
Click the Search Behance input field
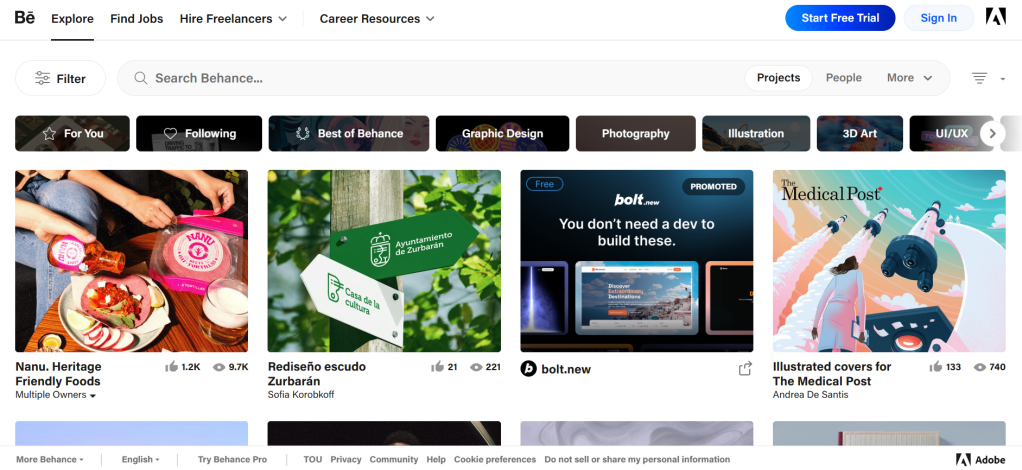coord(440,78)
